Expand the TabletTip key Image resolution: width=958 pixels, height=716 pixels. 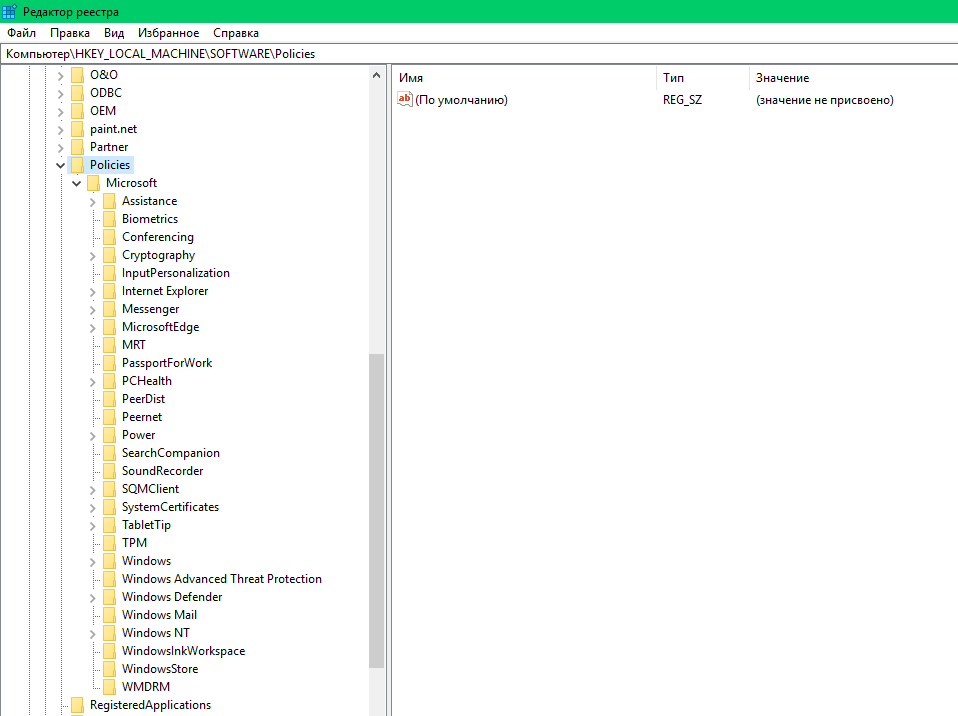[92, 526]
